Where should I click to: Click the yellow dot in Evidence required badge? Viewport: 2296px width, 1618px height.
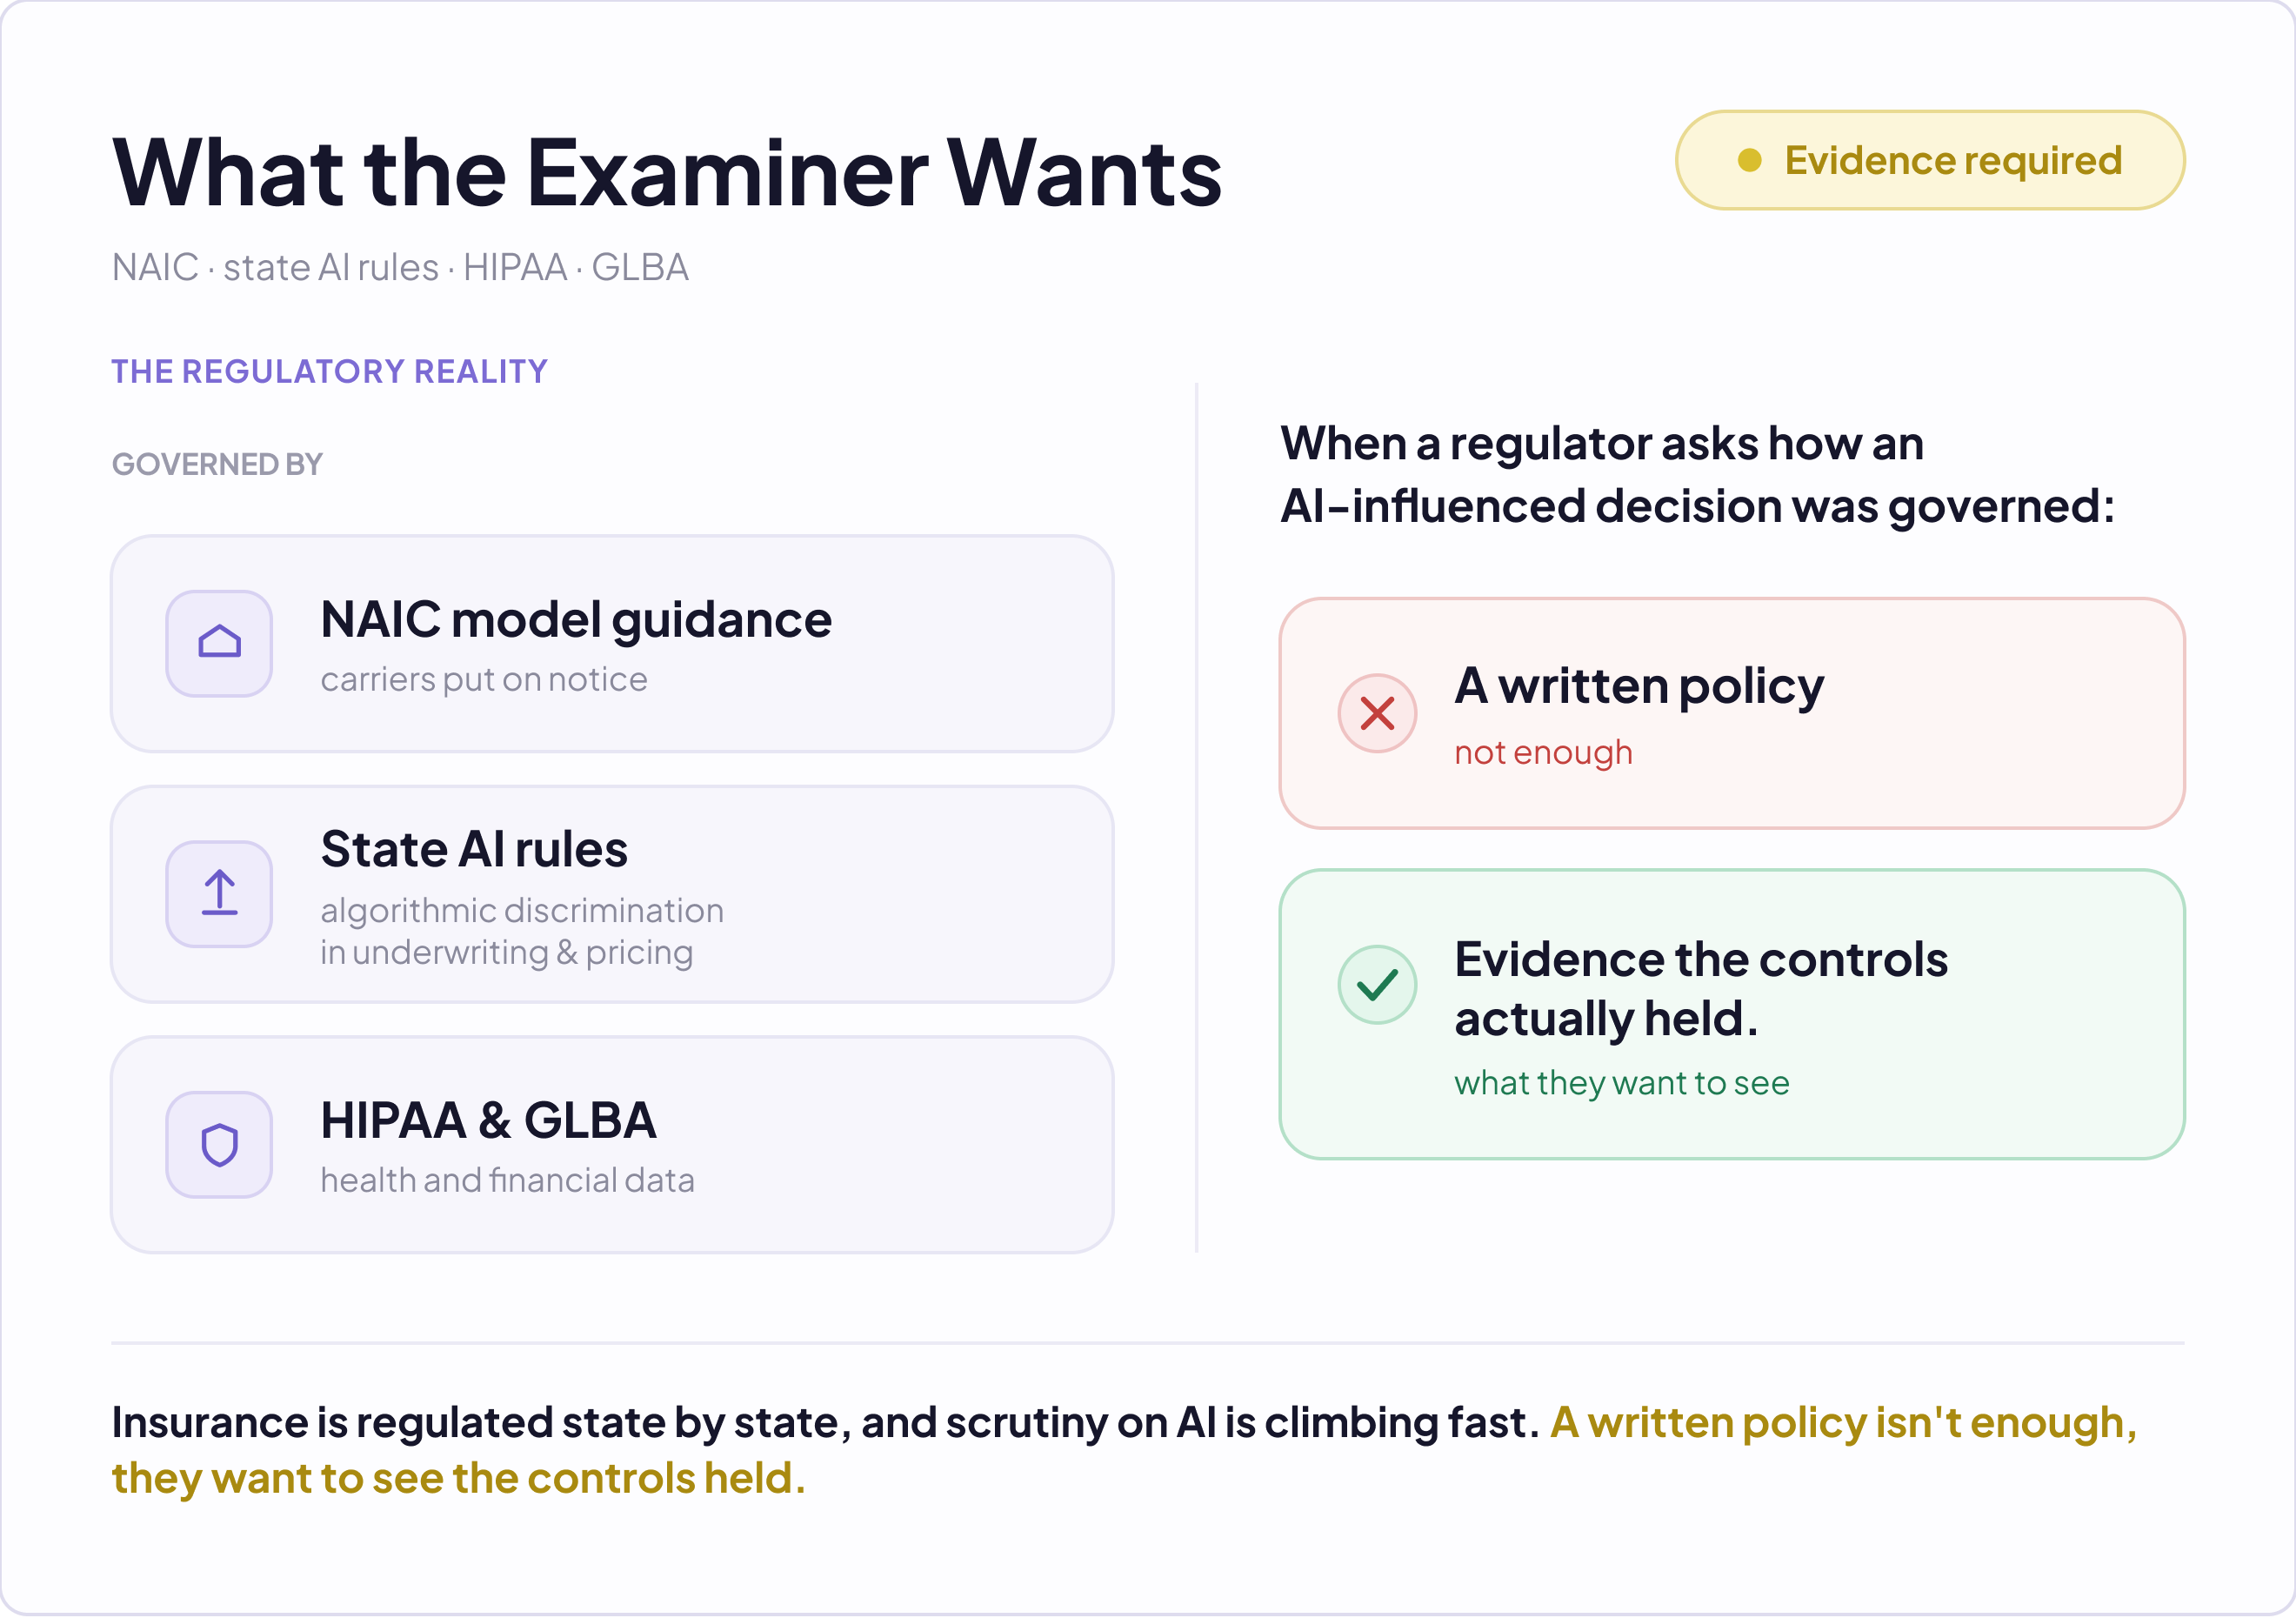tap(1749, 160)
